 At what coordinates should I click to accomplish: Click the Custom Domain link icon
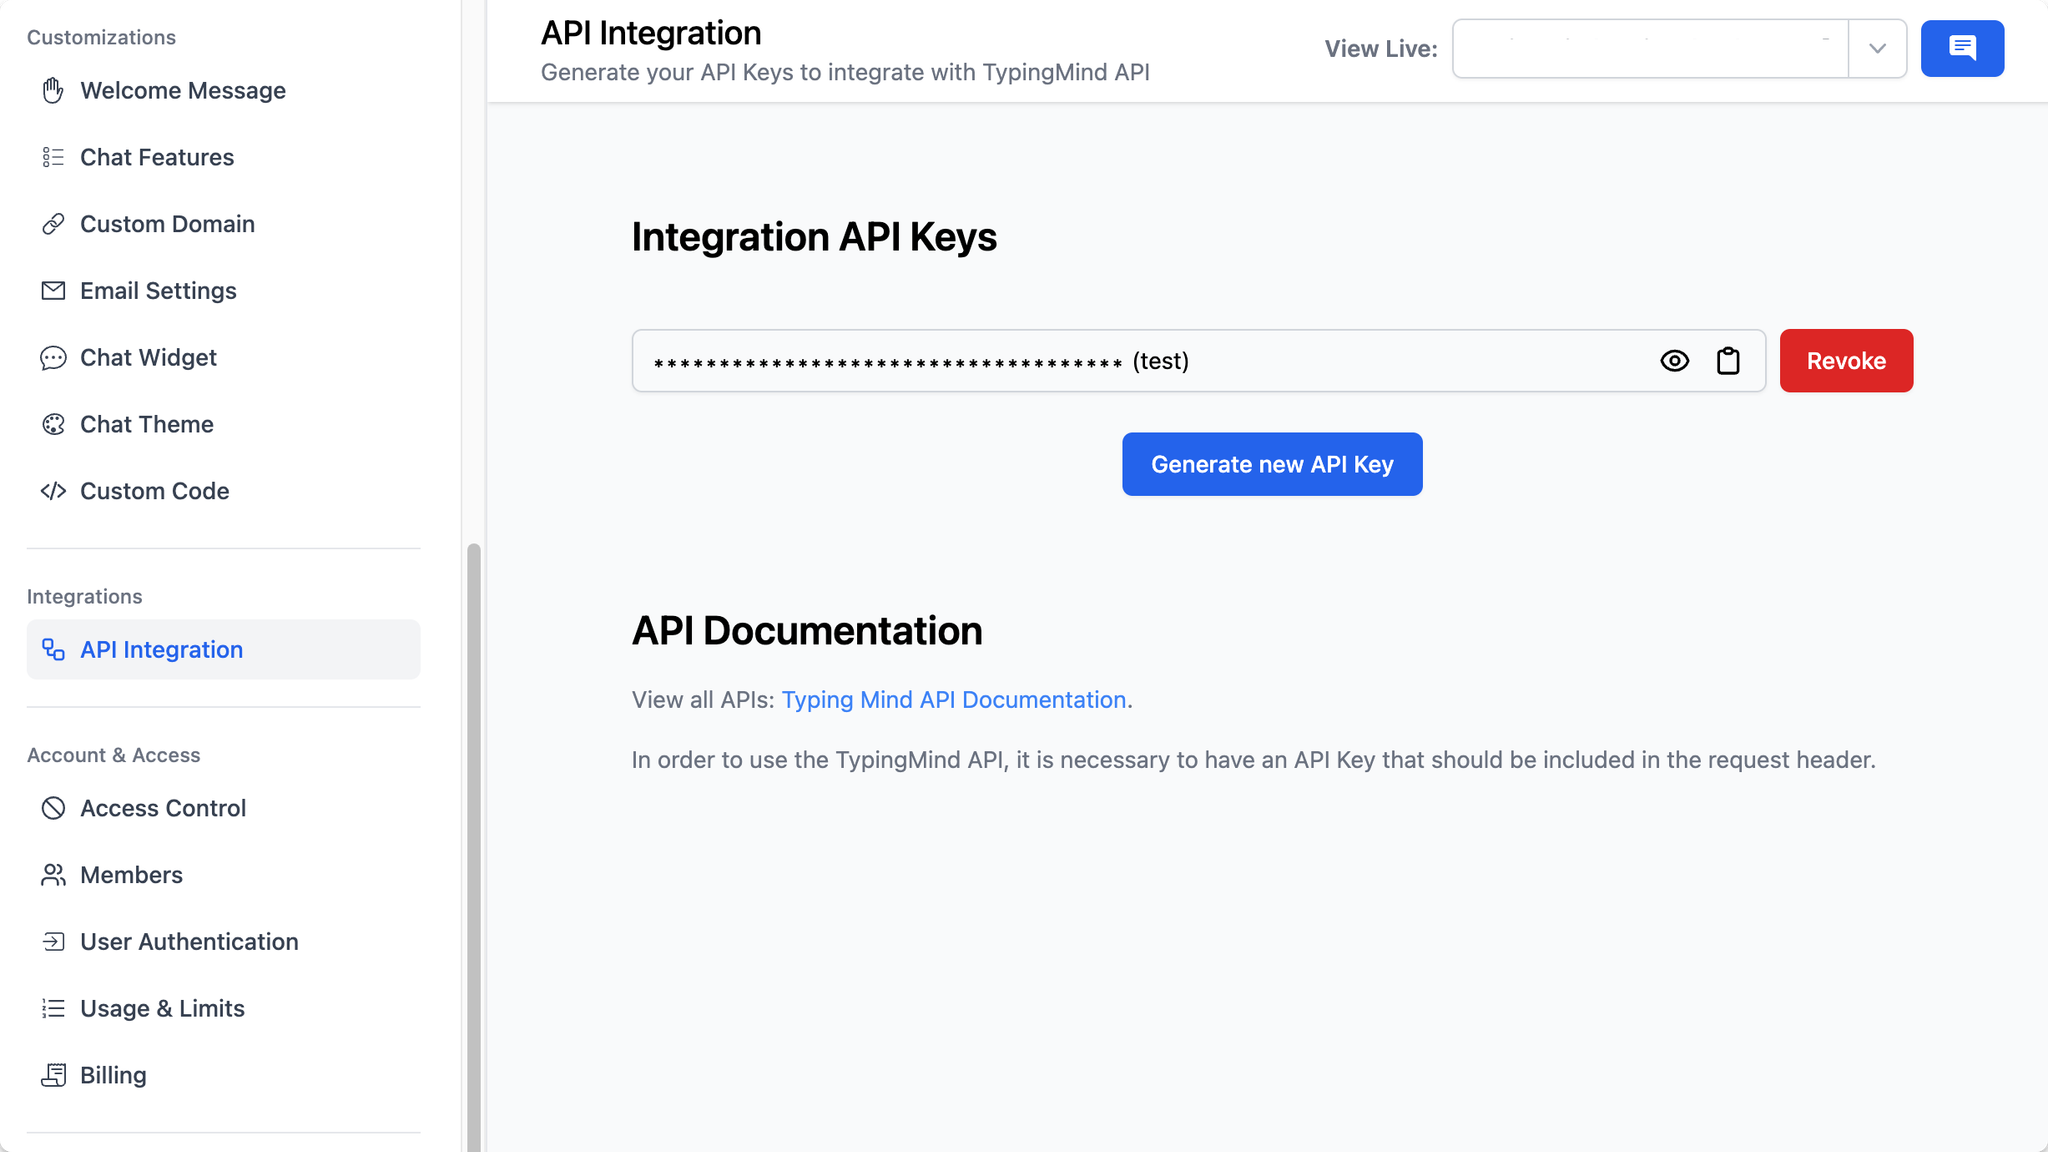pos(53,224)
